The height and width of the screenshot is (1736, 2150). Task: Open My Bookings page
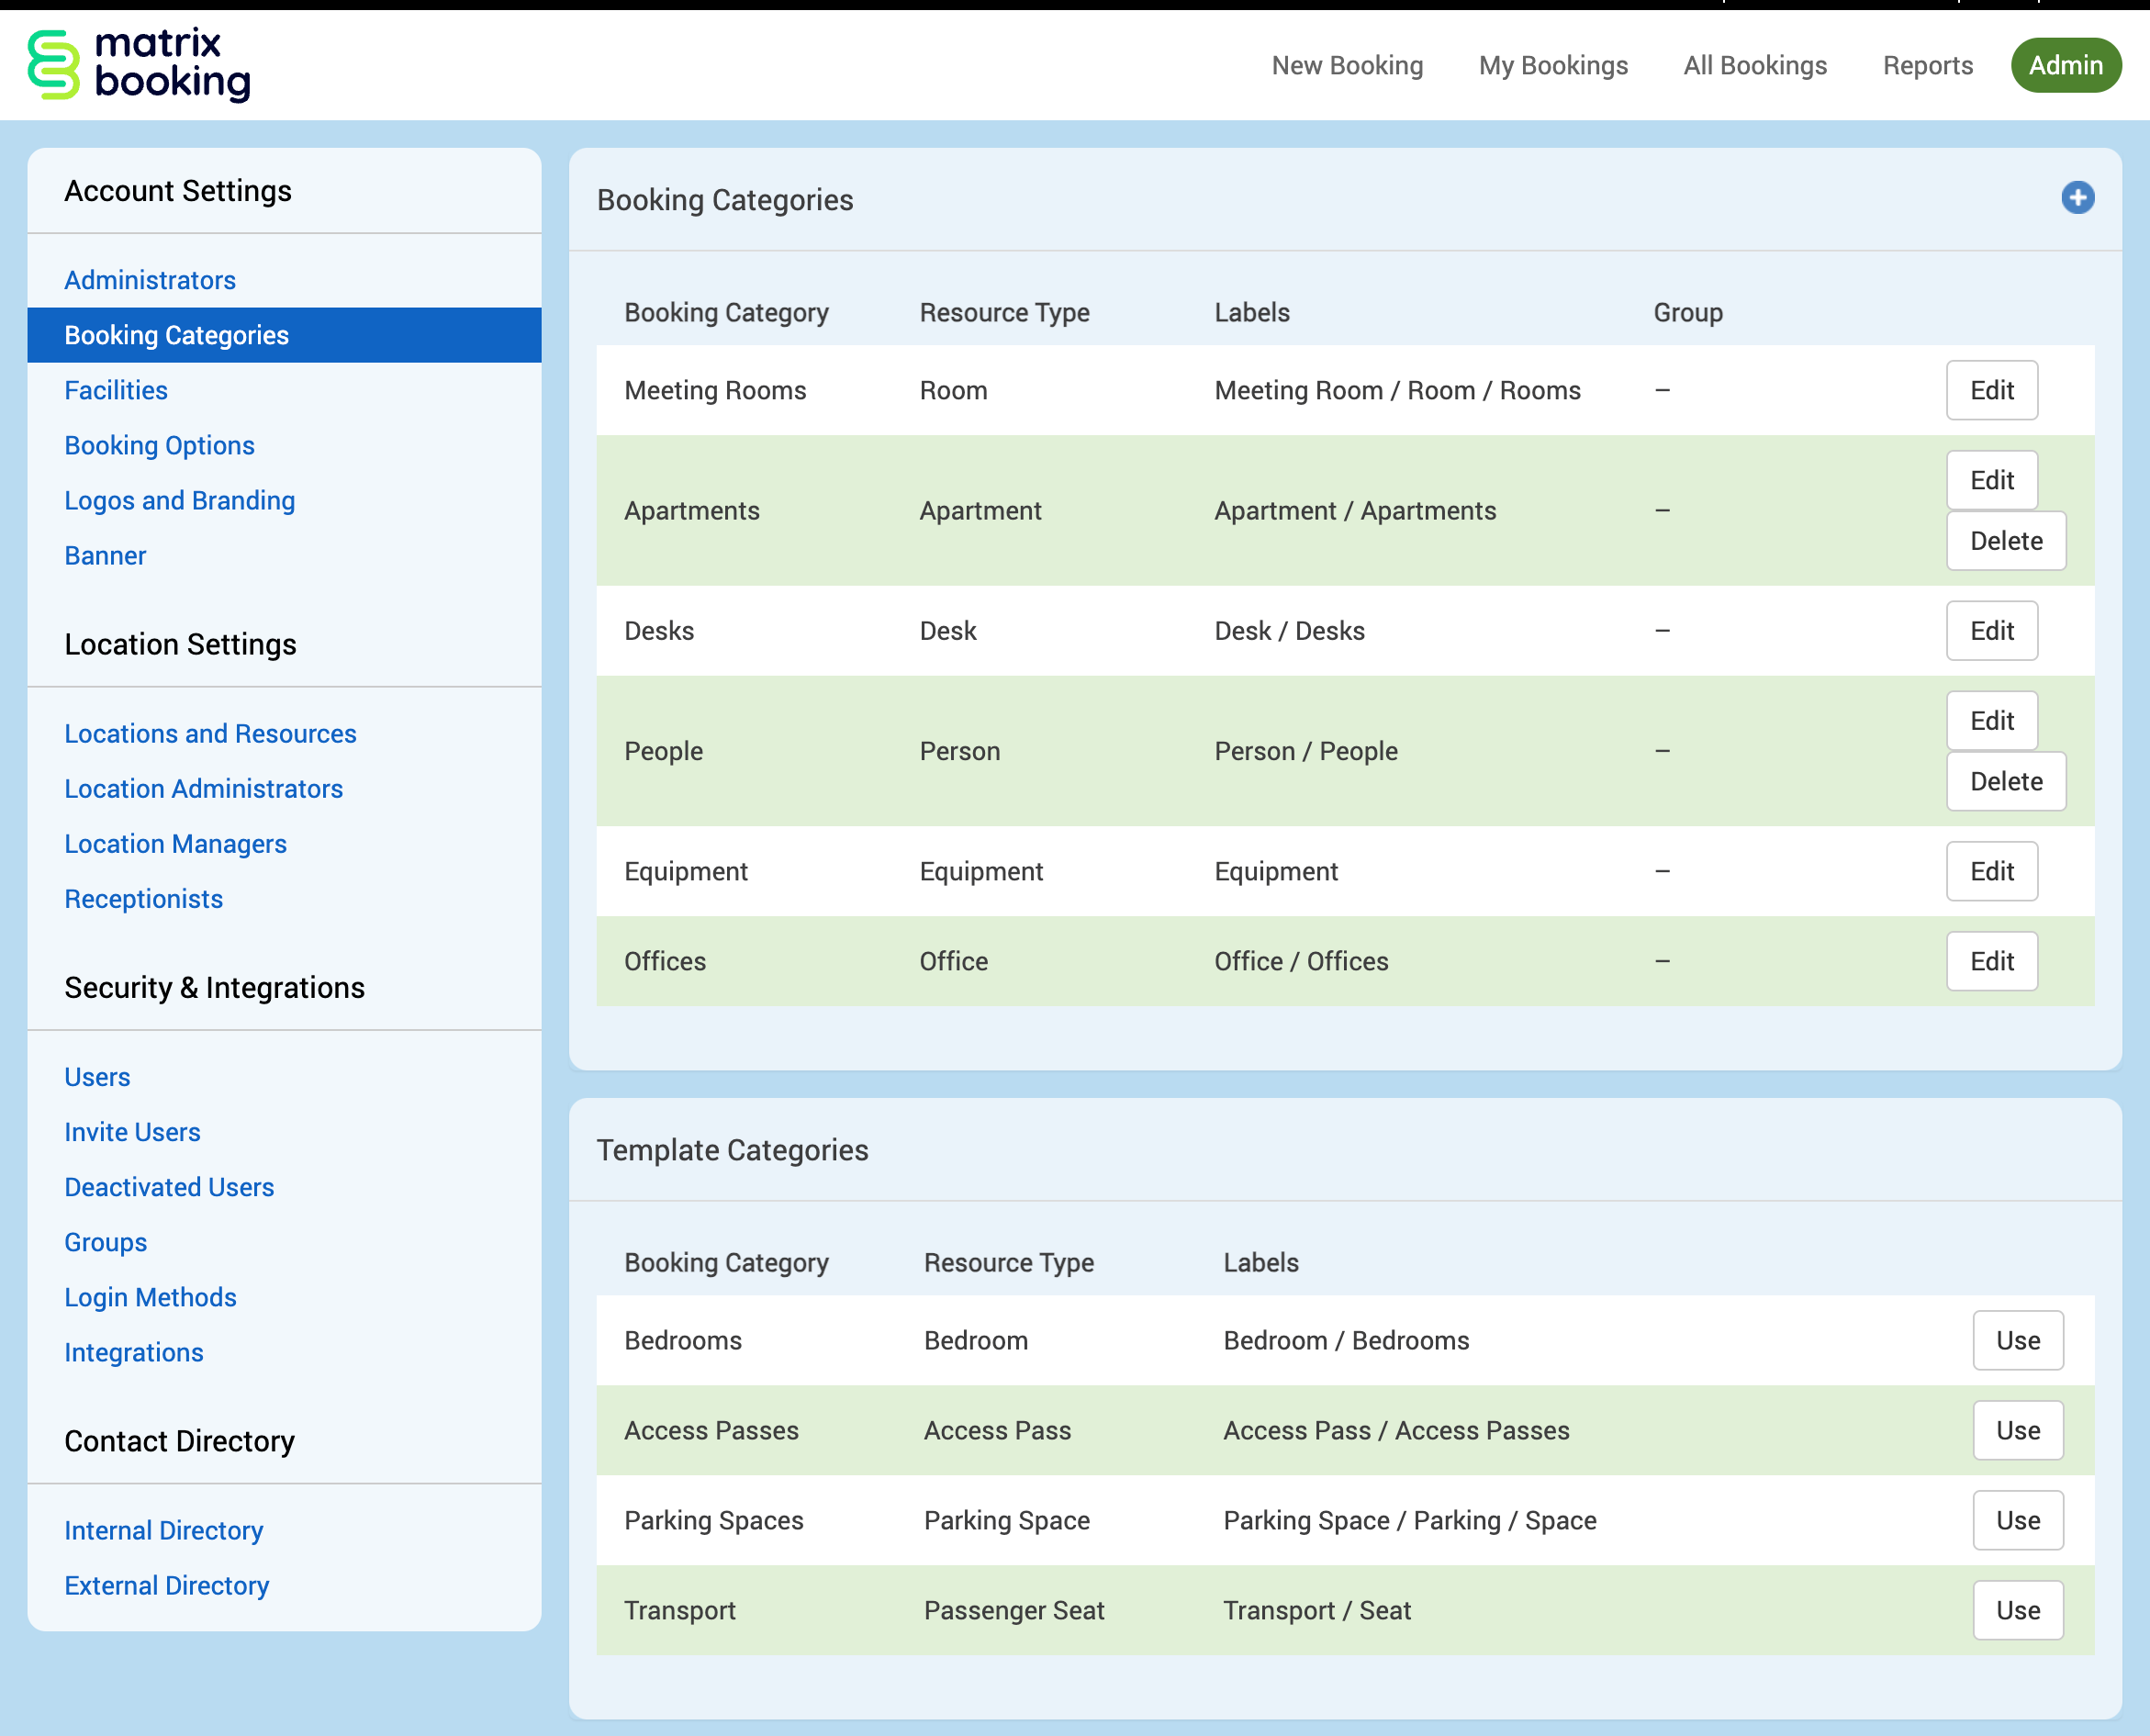coord(1552,65)
